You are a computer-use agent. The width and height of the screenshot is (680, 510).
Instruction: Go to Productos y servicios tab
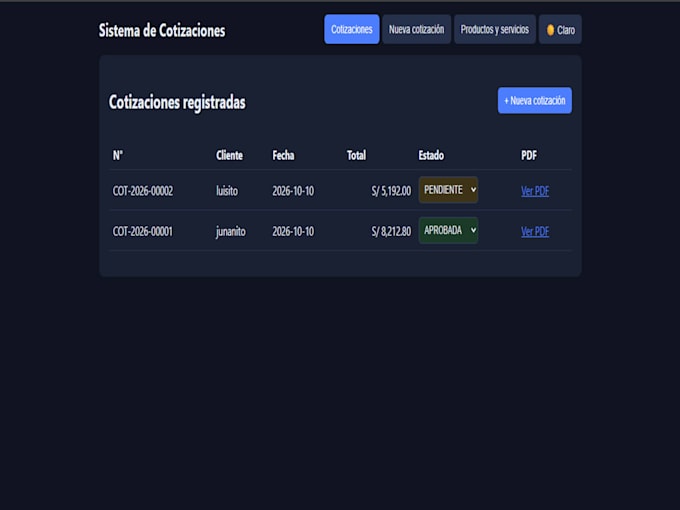click(494, 29)
